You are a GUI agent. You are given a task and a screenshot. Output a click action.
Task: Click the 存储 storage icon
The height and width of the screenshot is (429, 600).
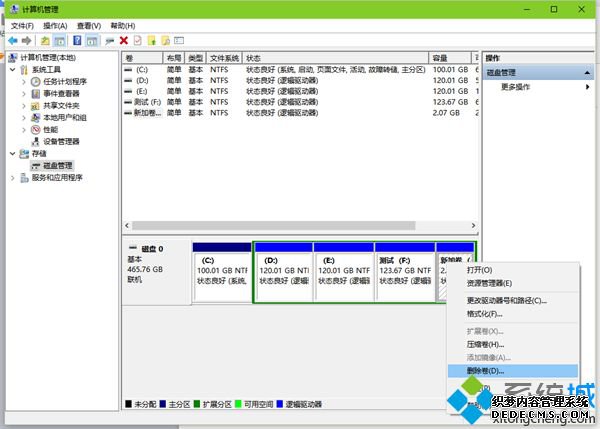pyautogui.click(x=24, y=153)
